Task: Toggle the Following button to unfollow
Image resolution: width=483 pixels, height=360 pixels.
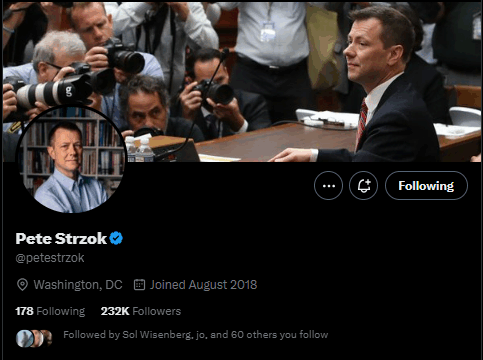Action: pos(426,186)
